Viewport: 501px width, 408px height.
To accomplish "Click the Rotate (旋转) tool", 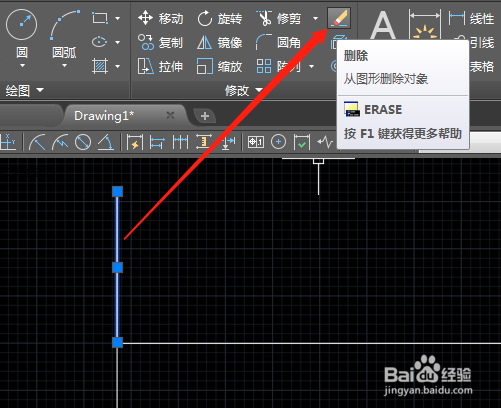I will point(220,18).
